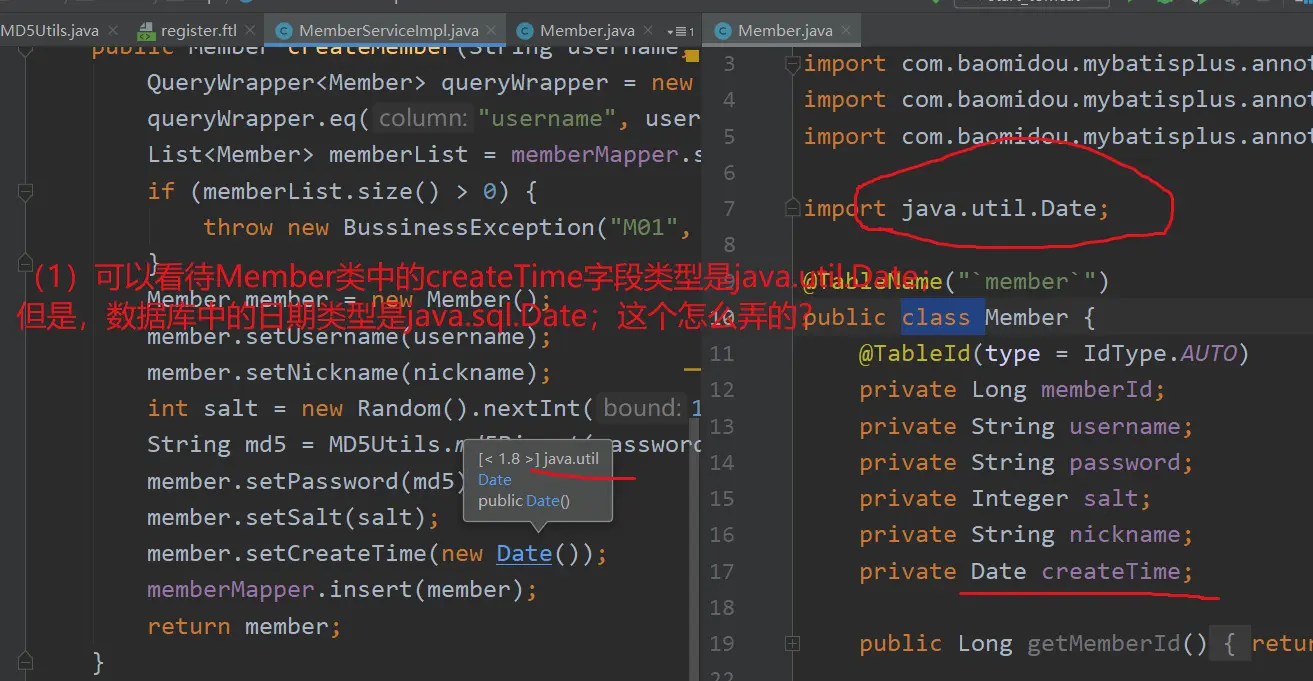Close the MemberServiceImpl.java tab
The image size is (1313, 681).
(x=492, y=32)
